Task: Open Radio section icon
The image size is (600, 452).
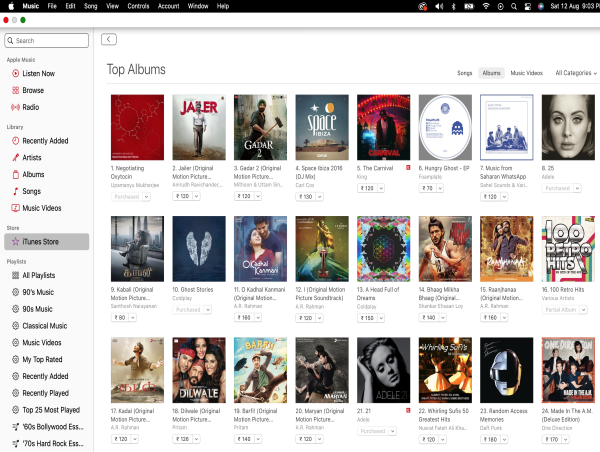Action: click(x=15, y=107)
